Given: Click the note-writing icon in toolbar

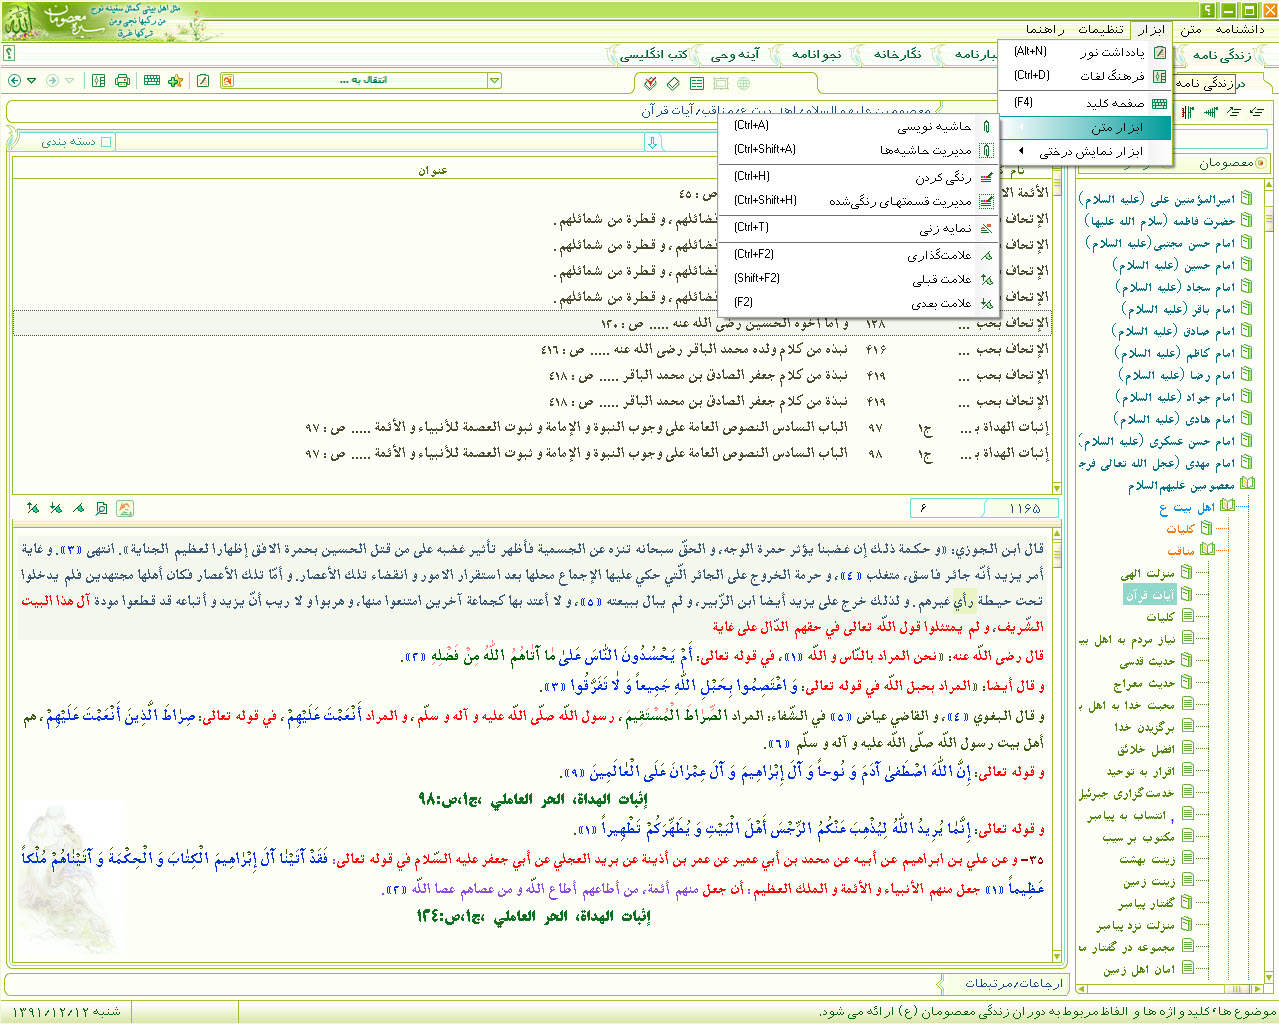Looking at the screenshot, I should click(x=203, y=80).
